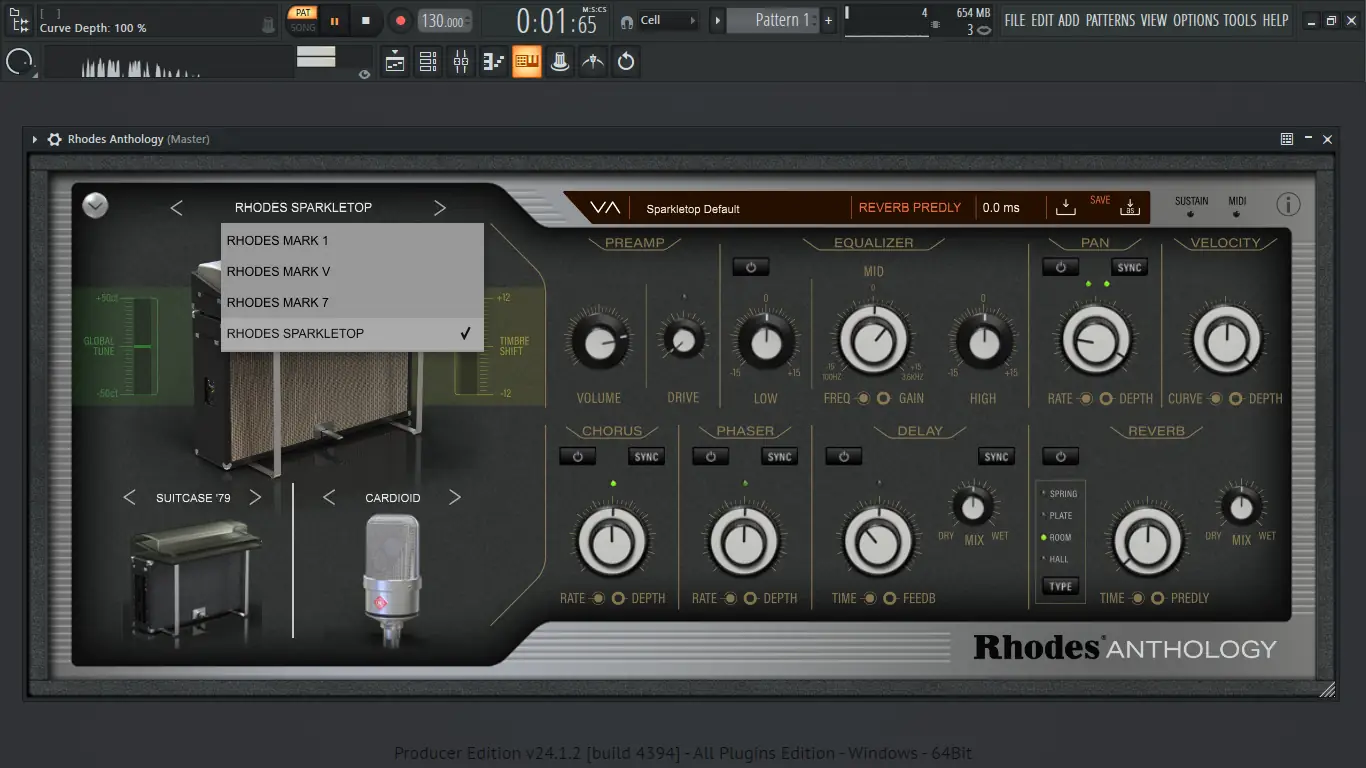Enable Pan SYNC button
This screenshot has height=768, width=1366.
tap(1129, 267)
